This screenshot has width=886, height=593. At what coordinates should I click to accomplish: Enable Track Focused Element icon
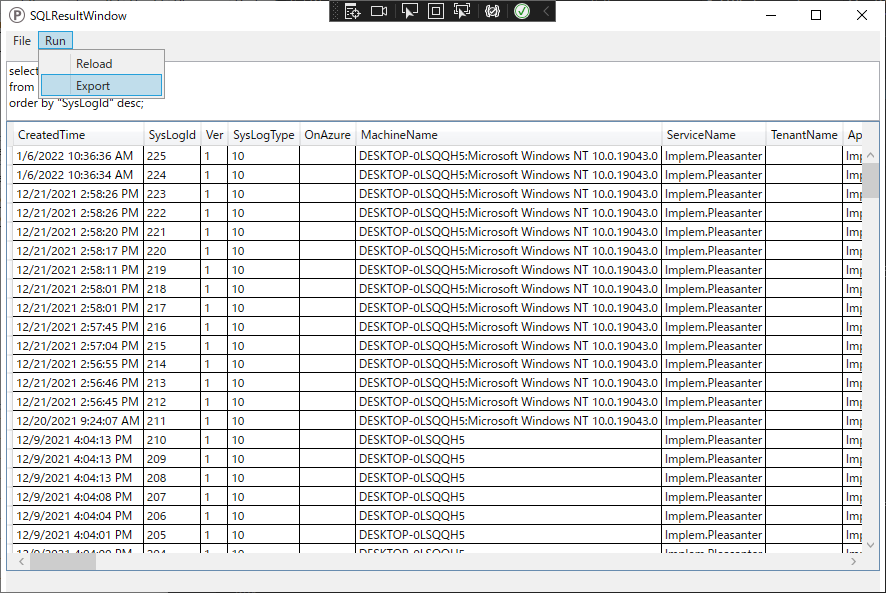pos(462,11)
